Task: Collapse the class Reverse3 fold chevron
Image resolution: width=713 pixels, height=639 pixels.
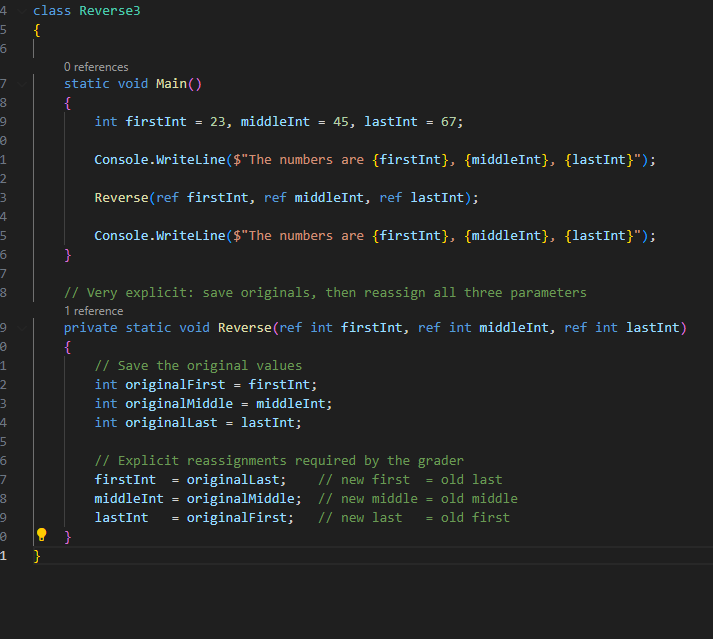Action: click(x=21, y=11)
